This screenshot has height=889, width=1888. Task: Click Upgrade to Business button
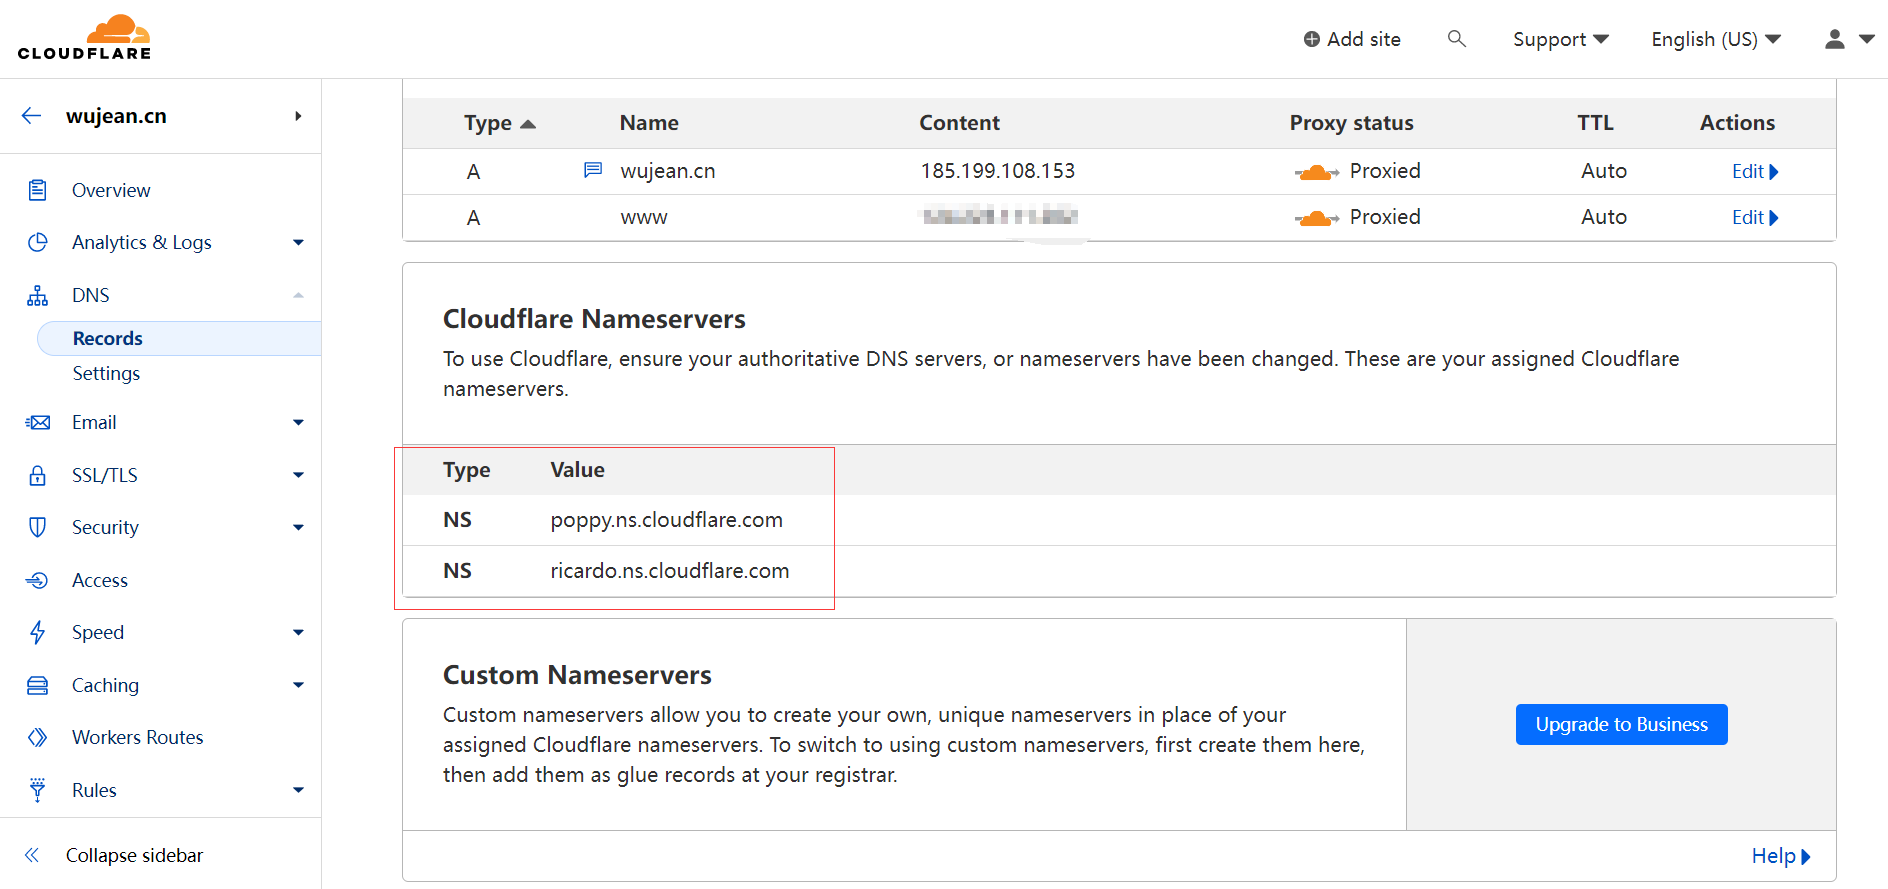(x=1621, y=724)
